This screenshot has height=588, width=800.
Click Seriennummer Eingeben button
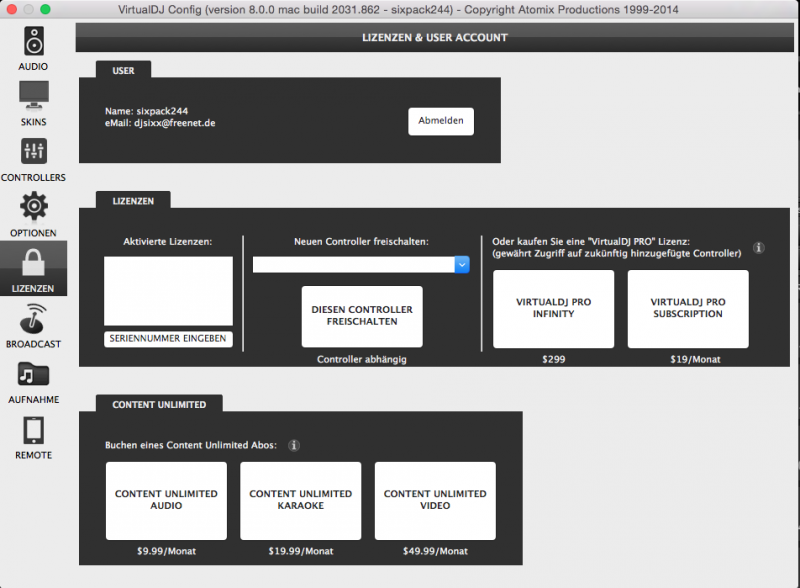coord(168,338)
